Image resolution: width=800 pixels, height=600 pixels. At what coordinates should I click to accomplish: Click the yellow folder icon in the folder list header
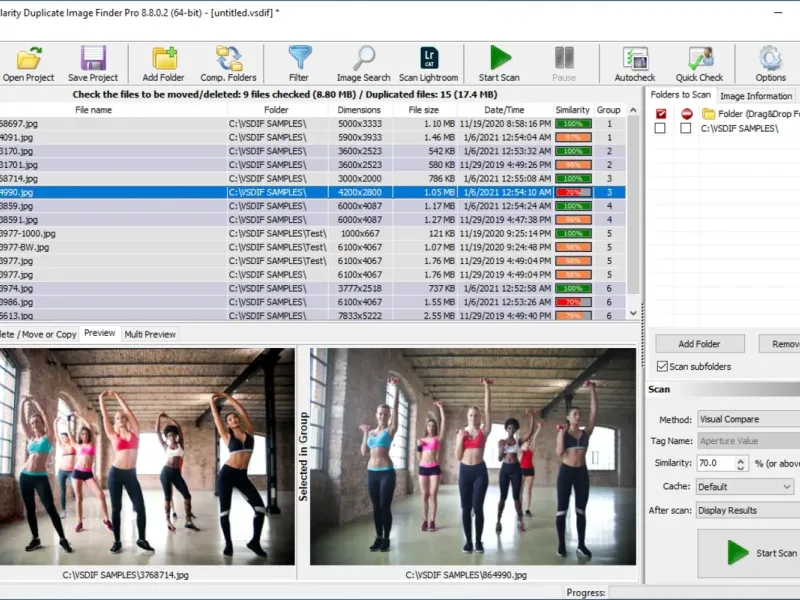[x=708, y=114]
